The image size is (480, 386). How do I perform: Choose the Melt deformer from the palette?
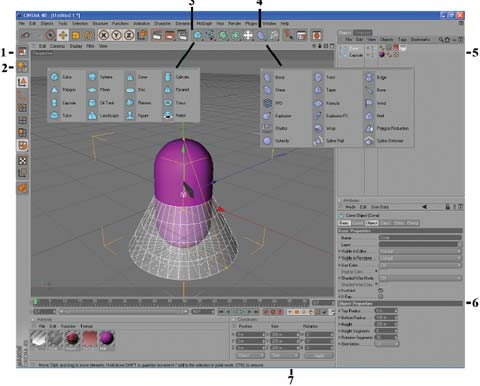pyautogui.click(x=375, y=116)
